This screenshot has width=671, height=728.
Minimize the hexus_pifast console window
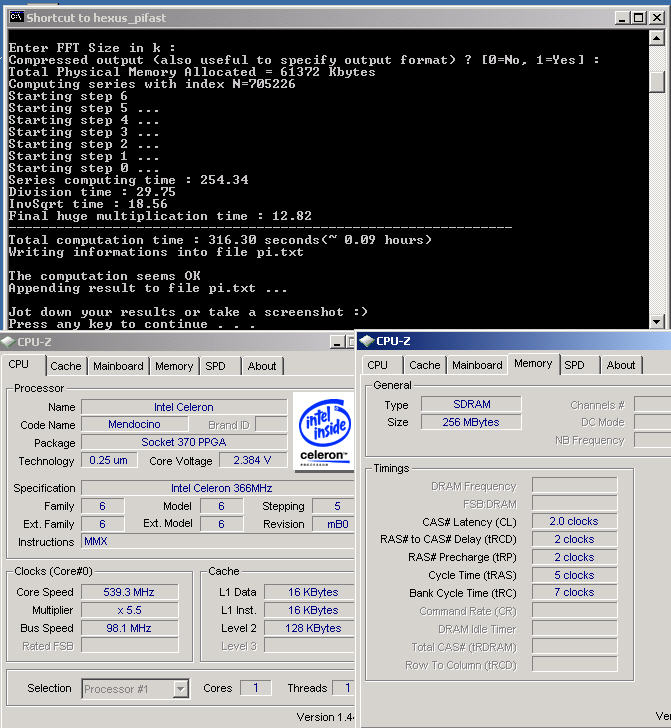622,18
